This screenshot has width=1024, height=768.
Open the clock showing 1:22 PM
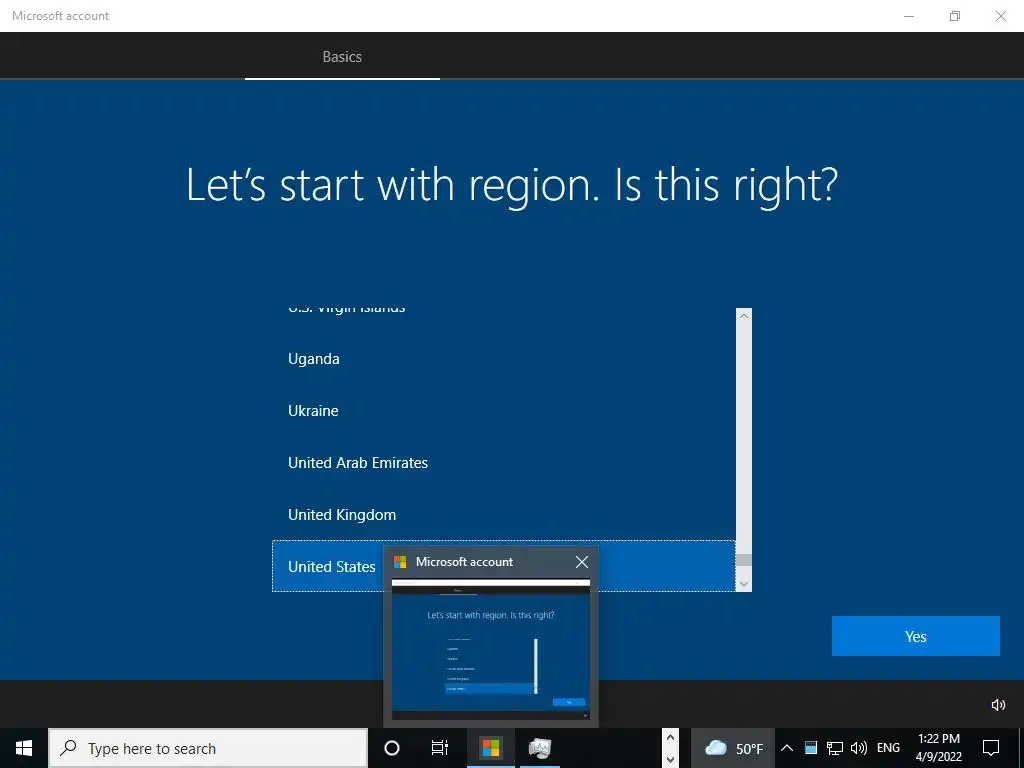pos(938,748)
